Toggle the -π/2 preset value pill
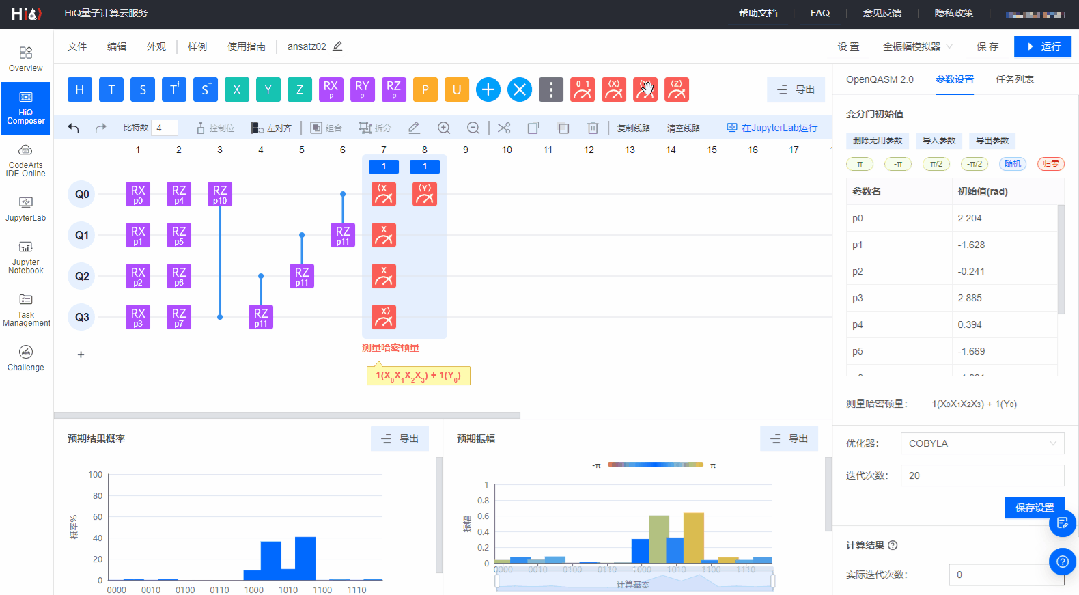 (975, 163)
